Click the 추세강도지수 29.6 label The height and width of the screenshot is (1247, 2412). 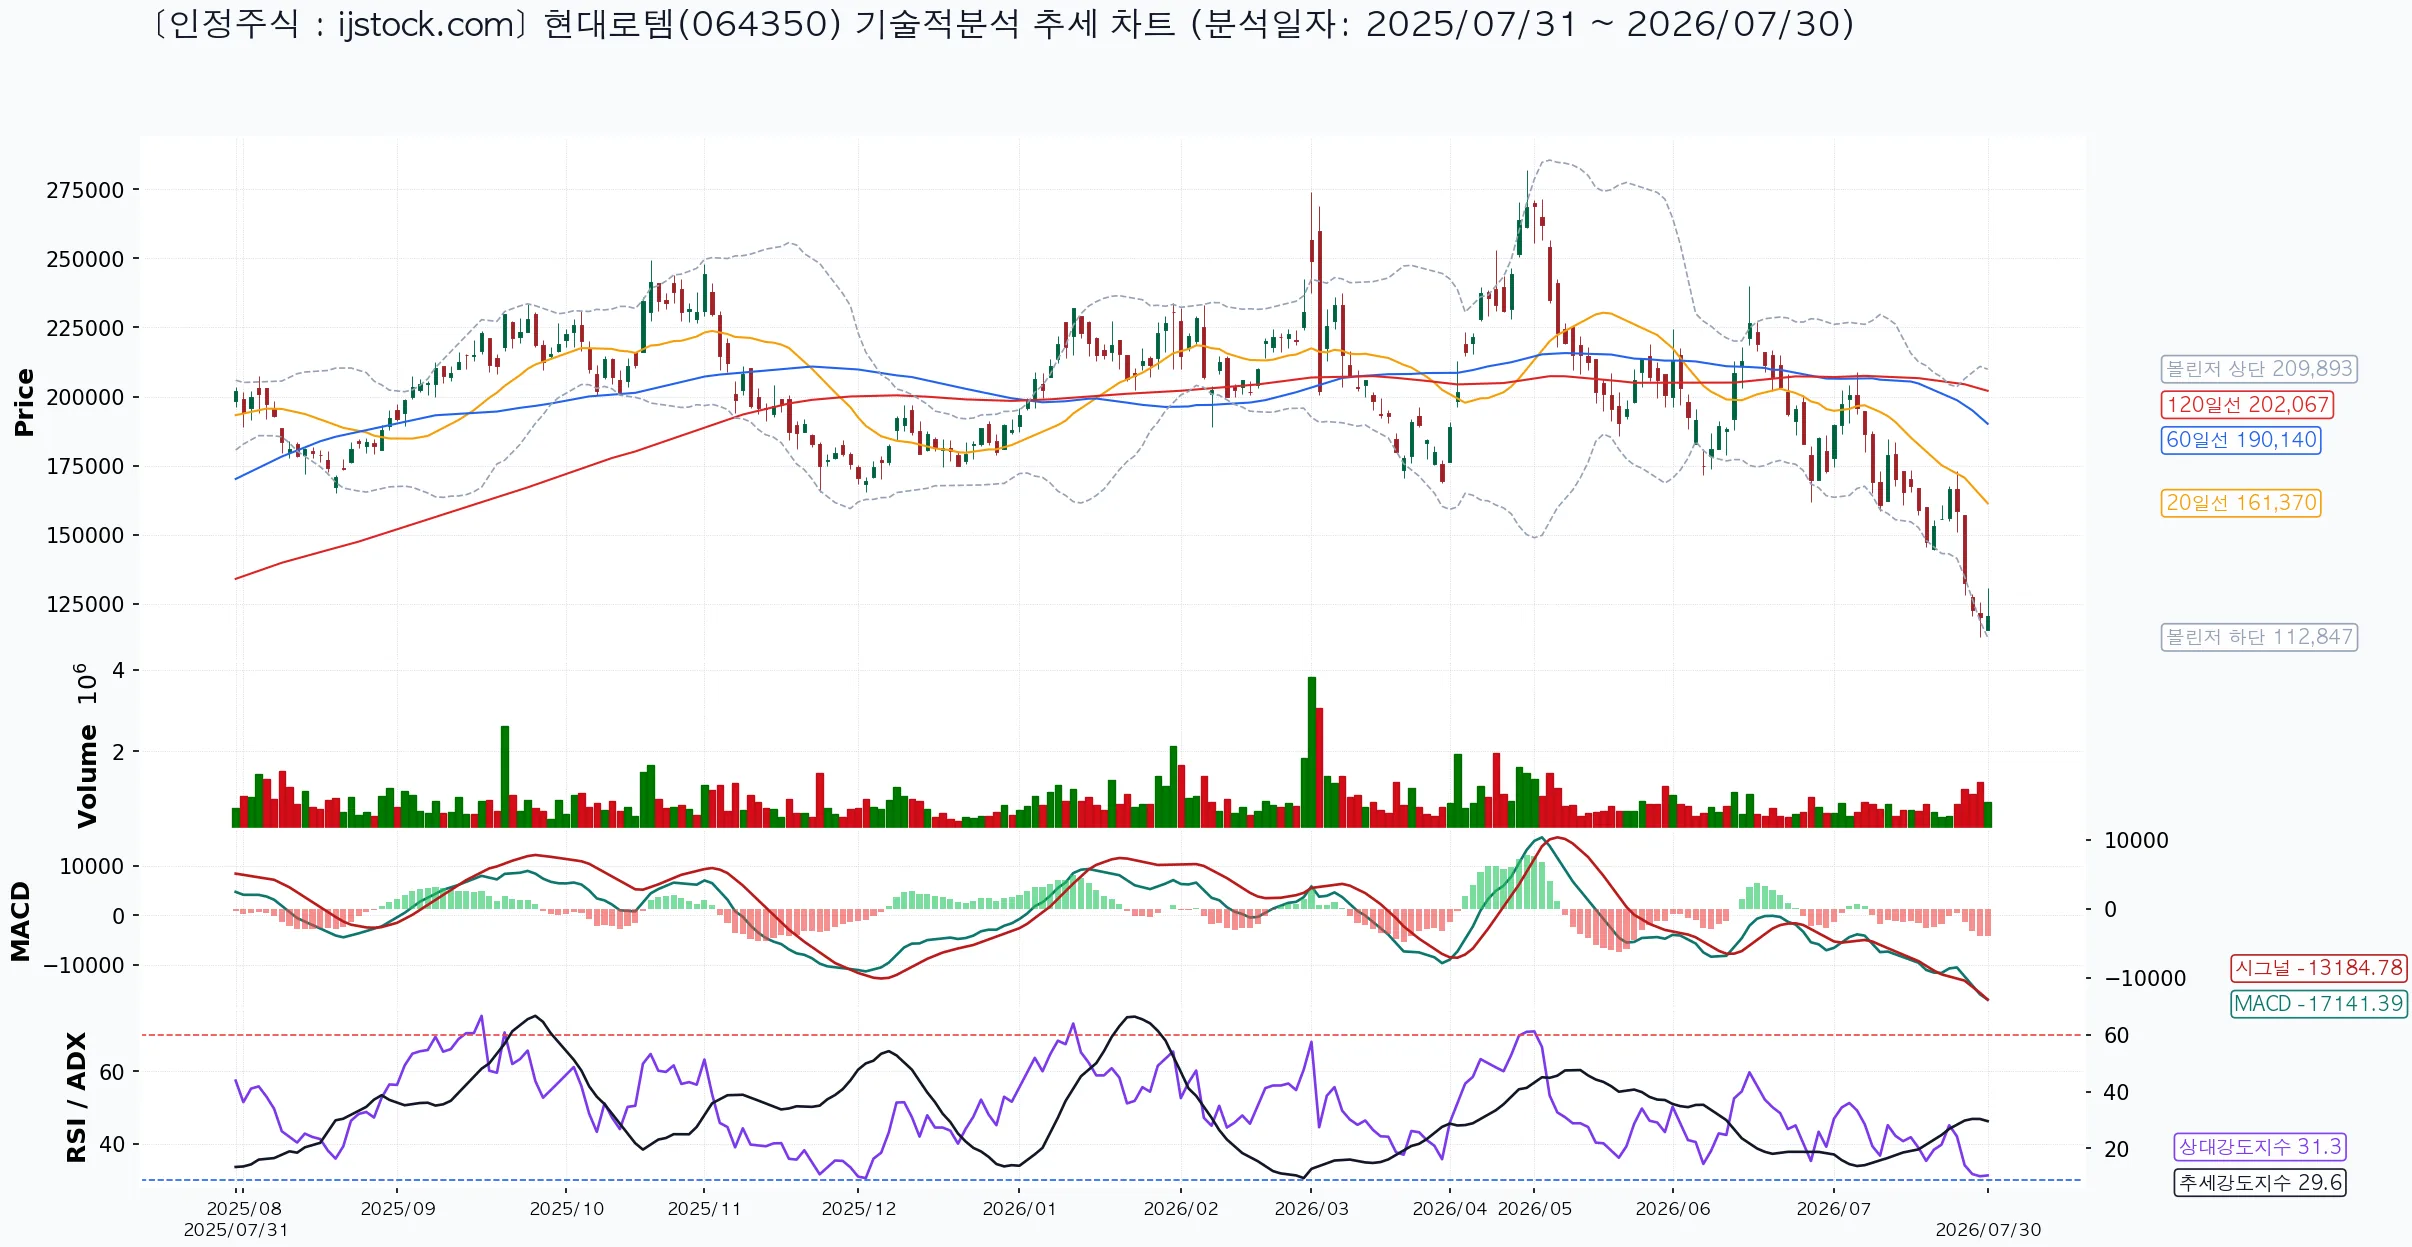click(x=2260, y=1183)
